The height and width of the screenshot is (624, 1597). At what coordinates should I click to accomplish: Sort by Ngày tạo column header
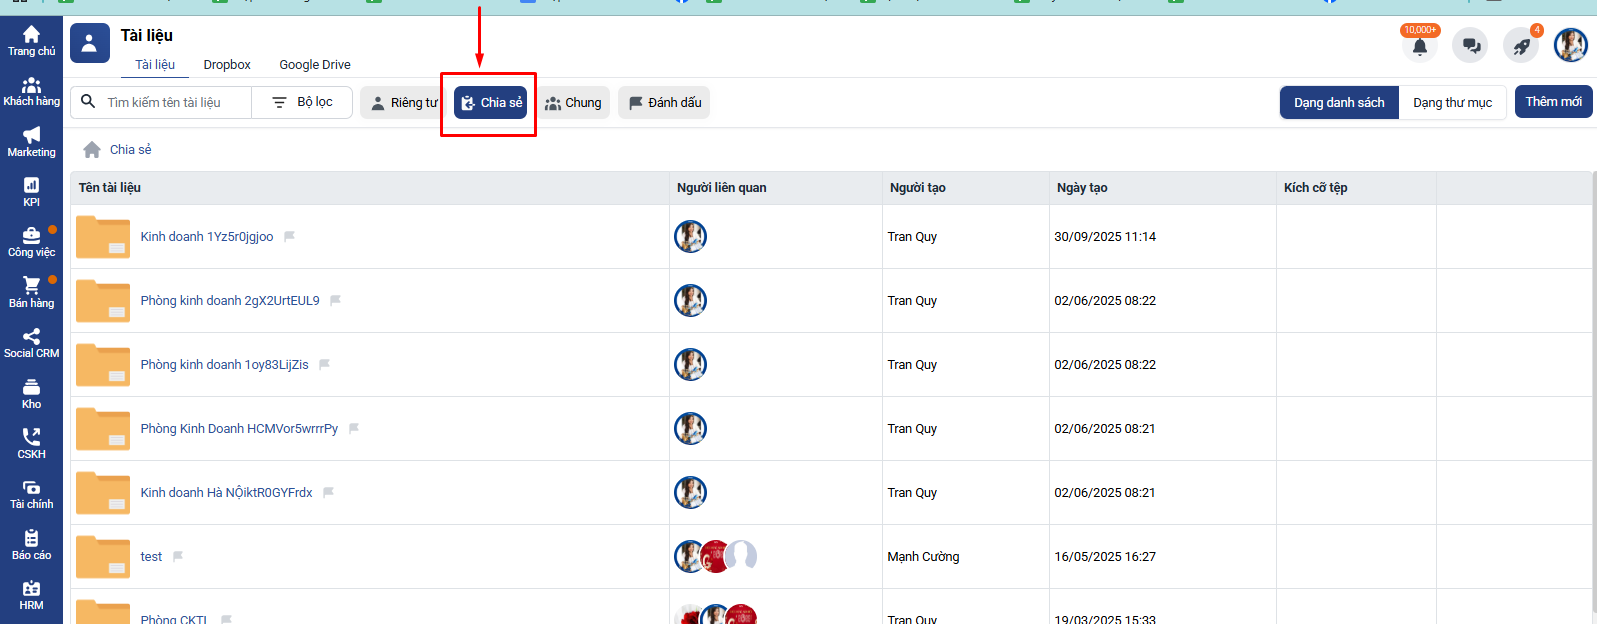1082,188
